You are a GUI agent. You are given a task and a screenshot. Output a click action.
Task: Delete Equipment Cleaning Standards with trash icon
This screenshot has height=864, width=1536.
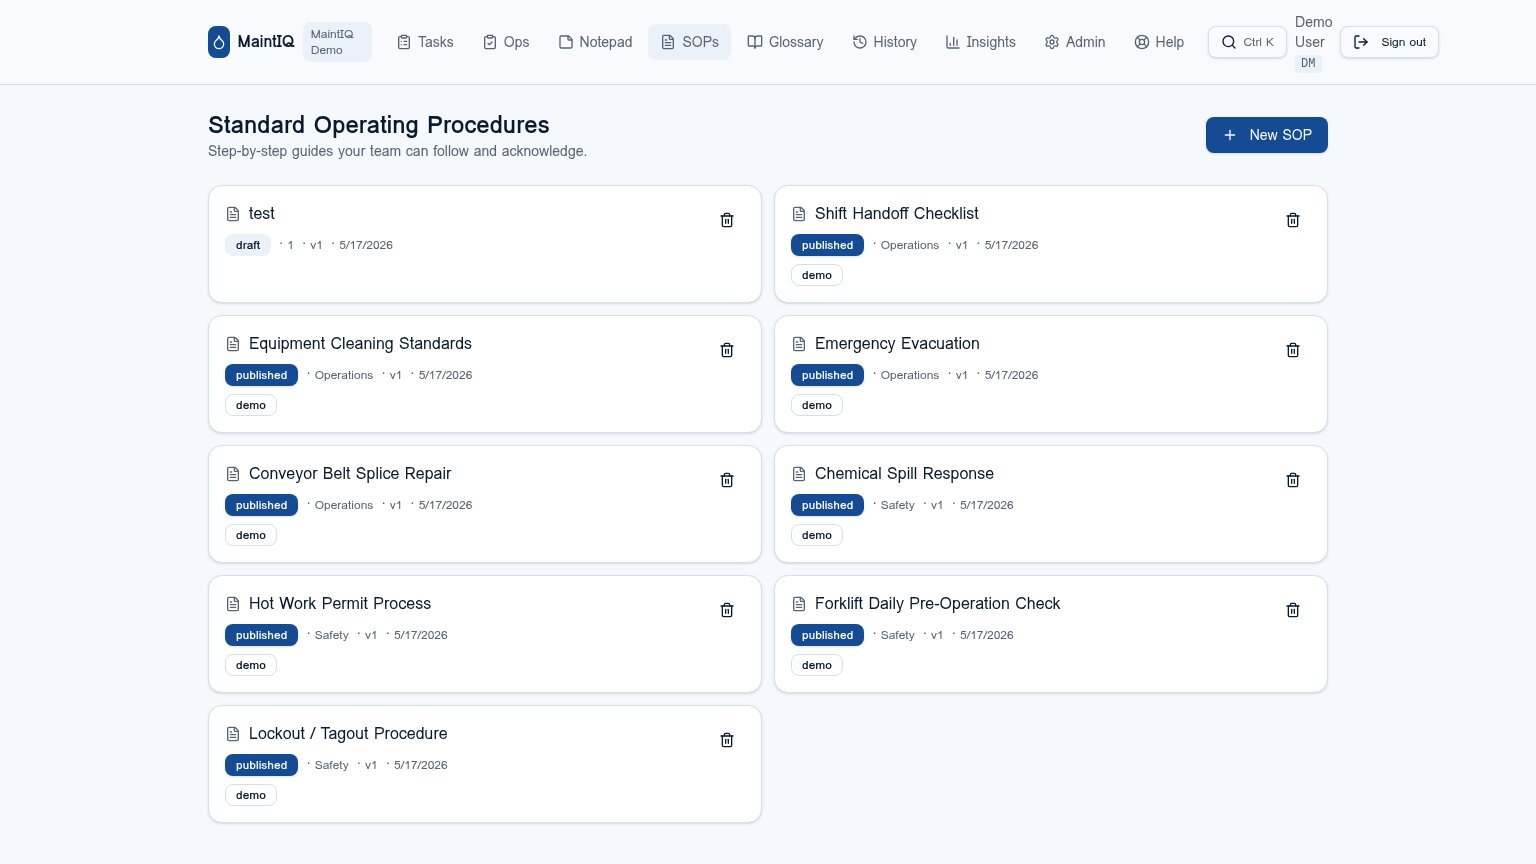tap(727, 350)
